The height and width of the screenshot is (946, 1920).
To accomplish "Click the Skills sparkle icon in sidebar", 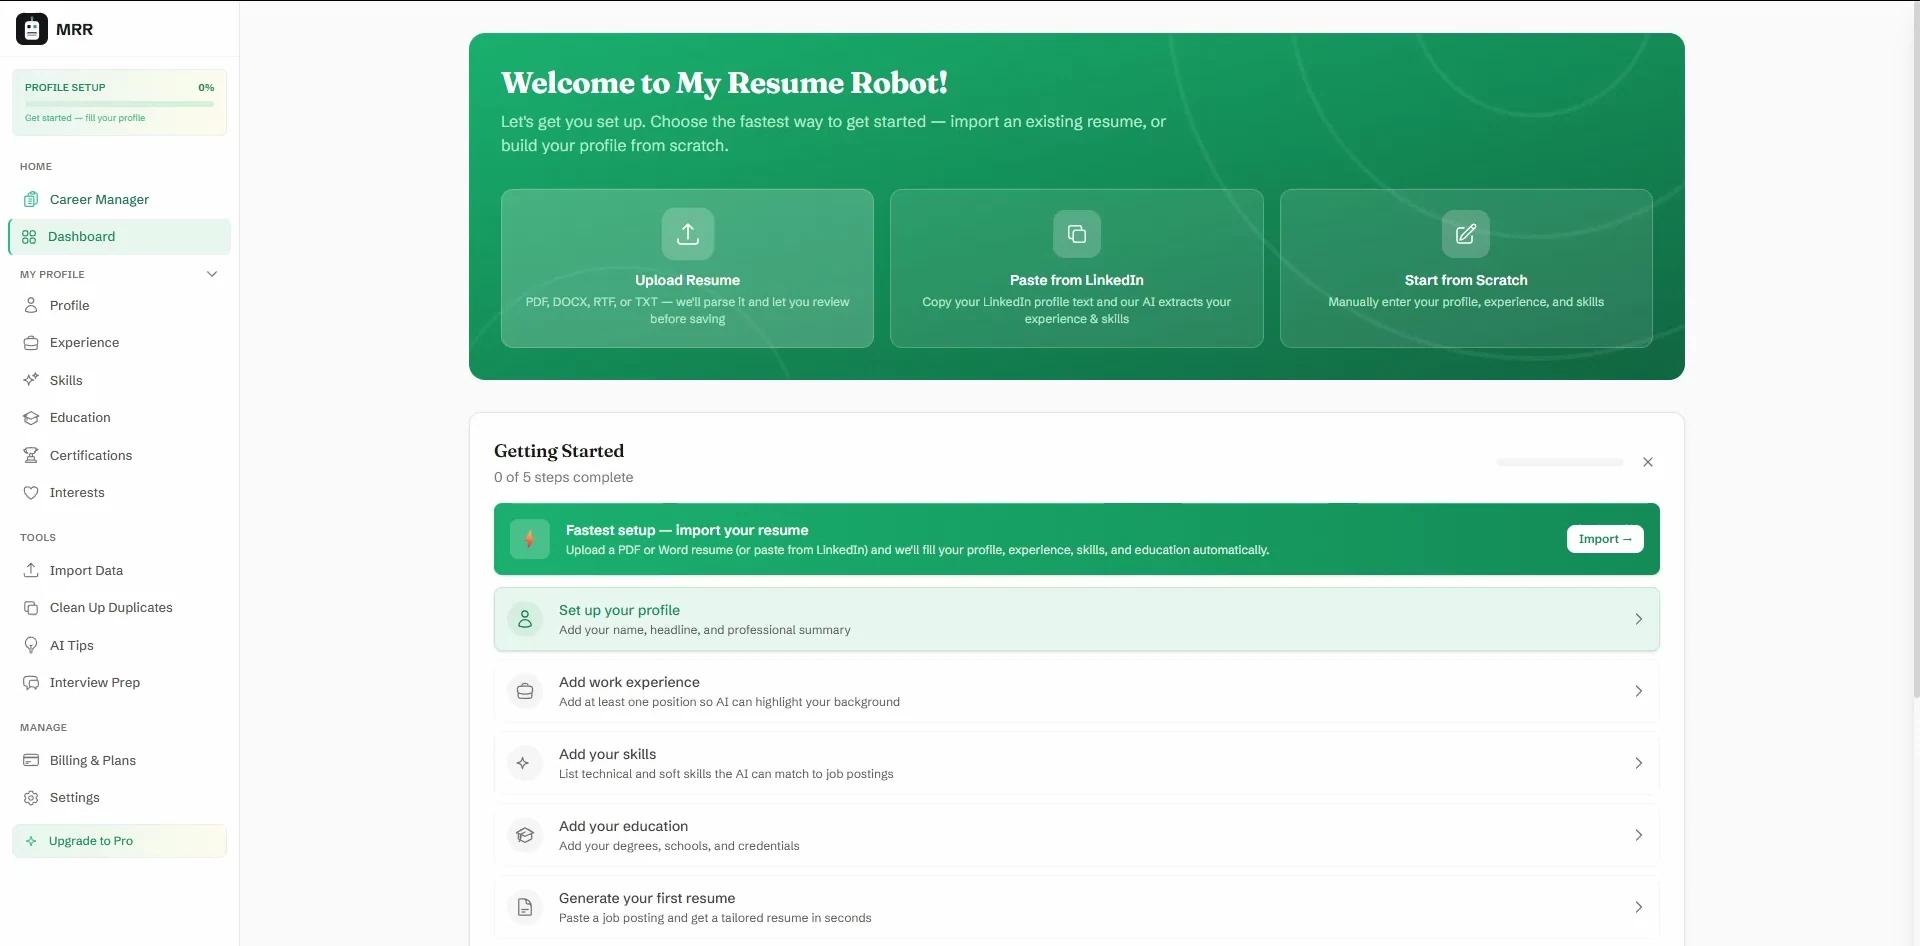I will (31, 380).
